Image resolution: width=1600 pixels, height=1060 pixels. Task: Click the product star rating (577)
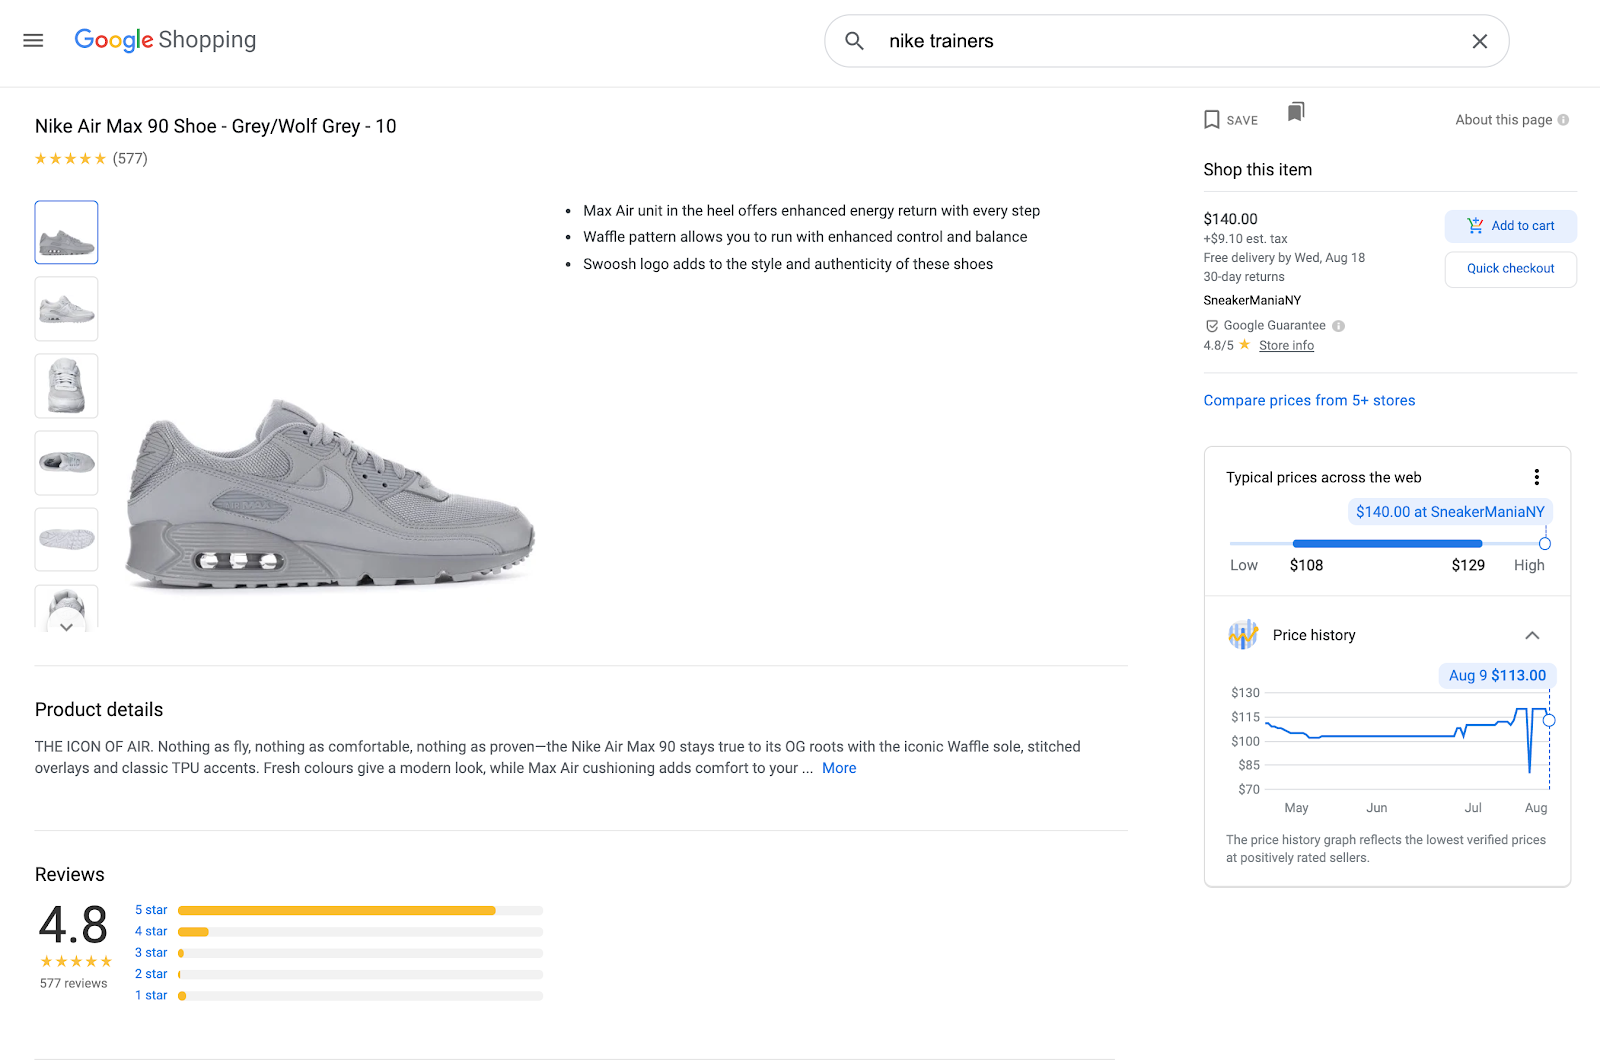tap(91, 159)
